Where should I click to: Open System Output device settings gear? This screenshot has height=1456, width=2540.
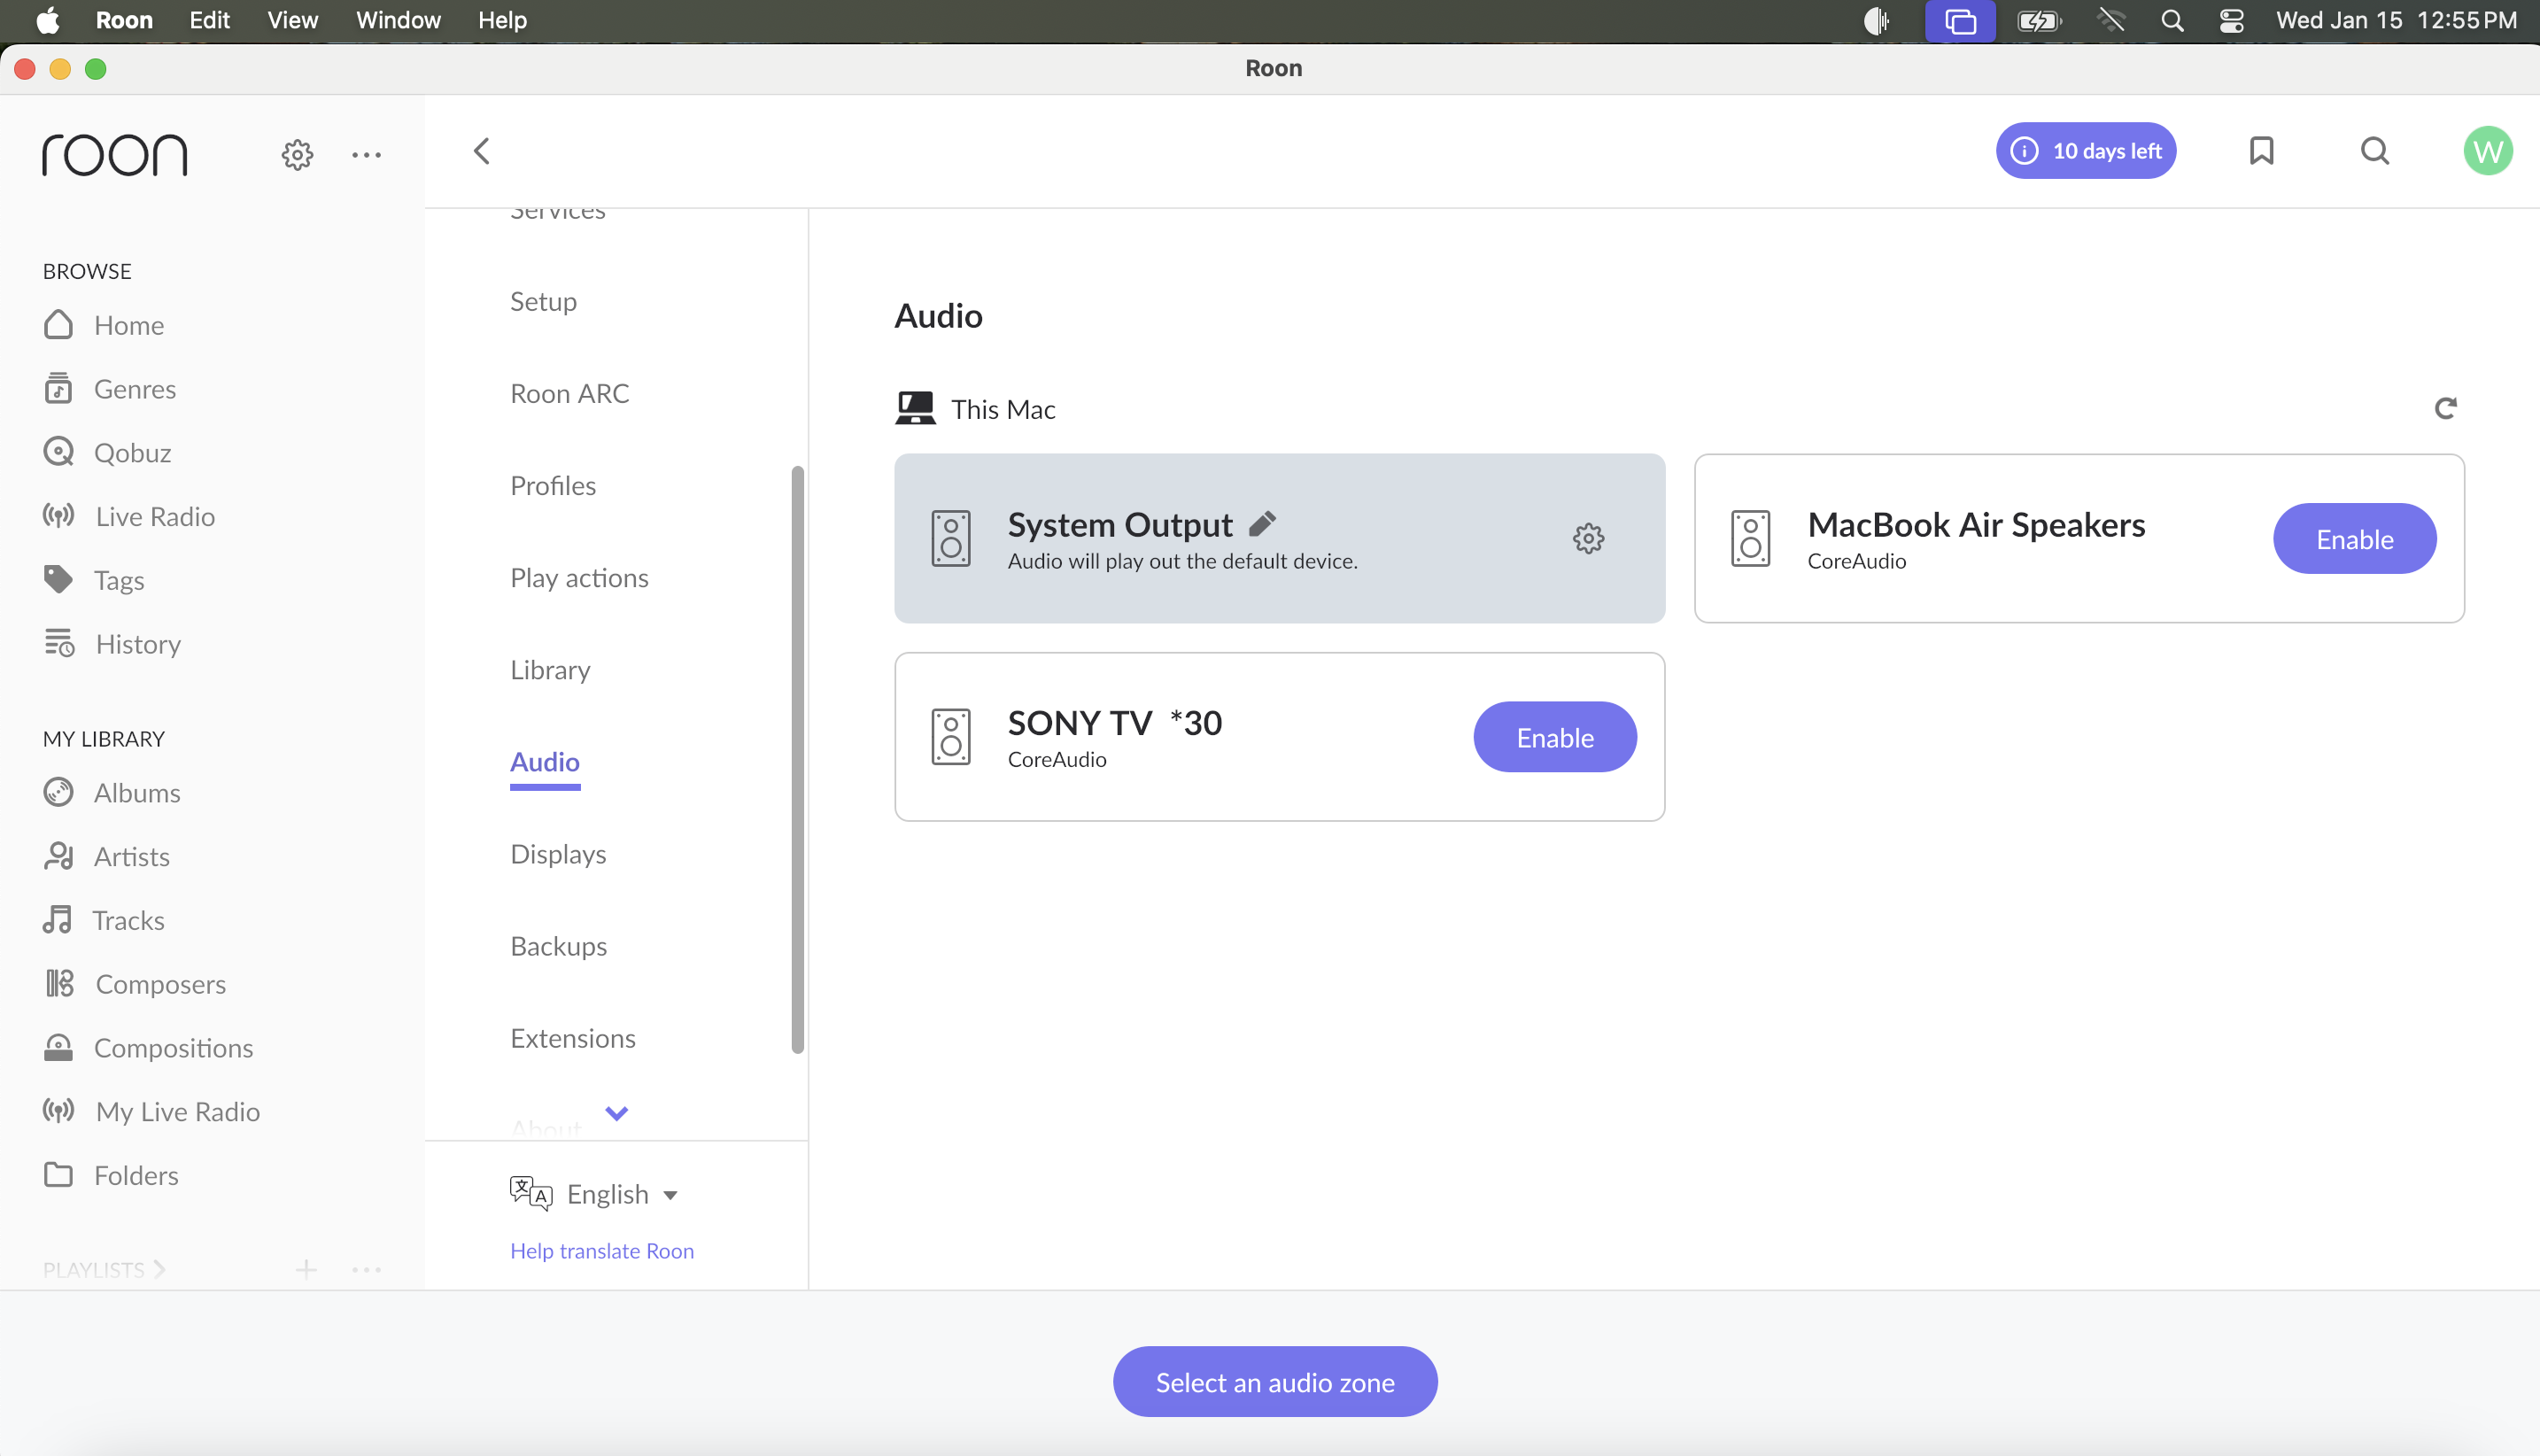click(1588, 538)
